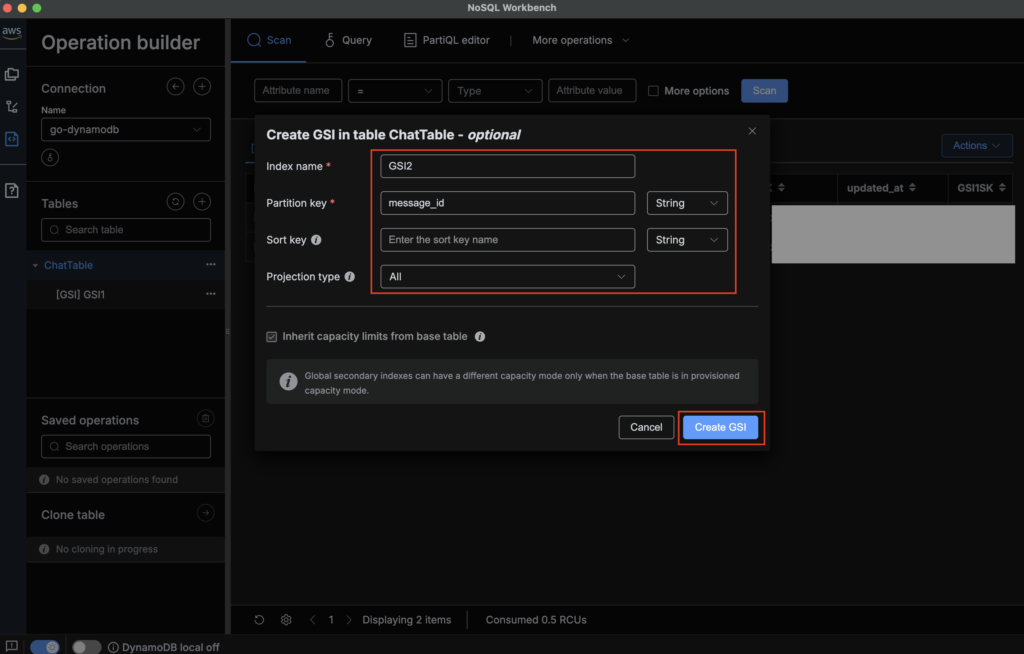
Task: Click the info icon beside Sort key
Action: pos(317,240)
